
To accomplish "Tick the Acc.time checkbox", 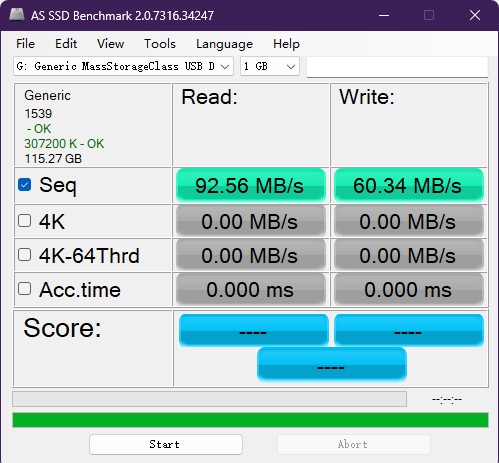I will click(x=25, y=289).
